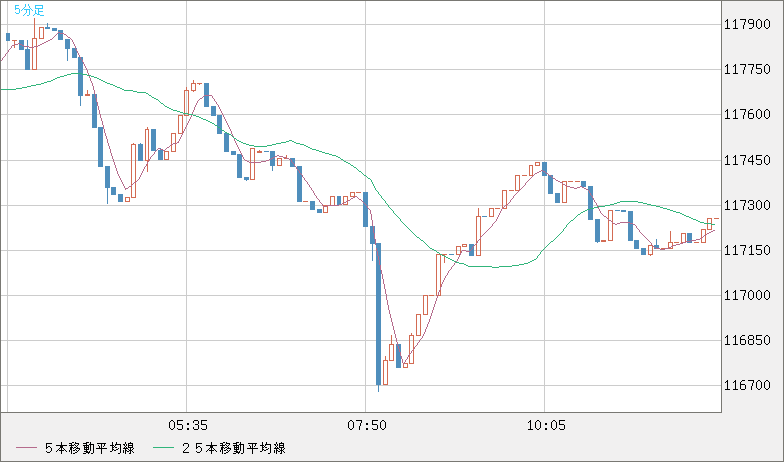Click the 117000 price axis label
784x462 pixels.
747,296
